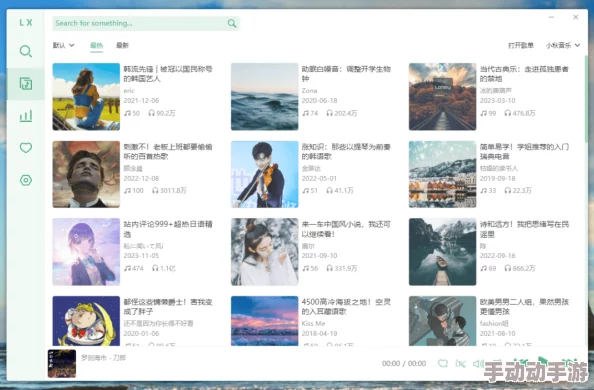The width and height of the screenshot is (594, 390).
Task: Click title '简单易学!学姐推荐的入门瑞典电音'
Action: tap(524, 152)
